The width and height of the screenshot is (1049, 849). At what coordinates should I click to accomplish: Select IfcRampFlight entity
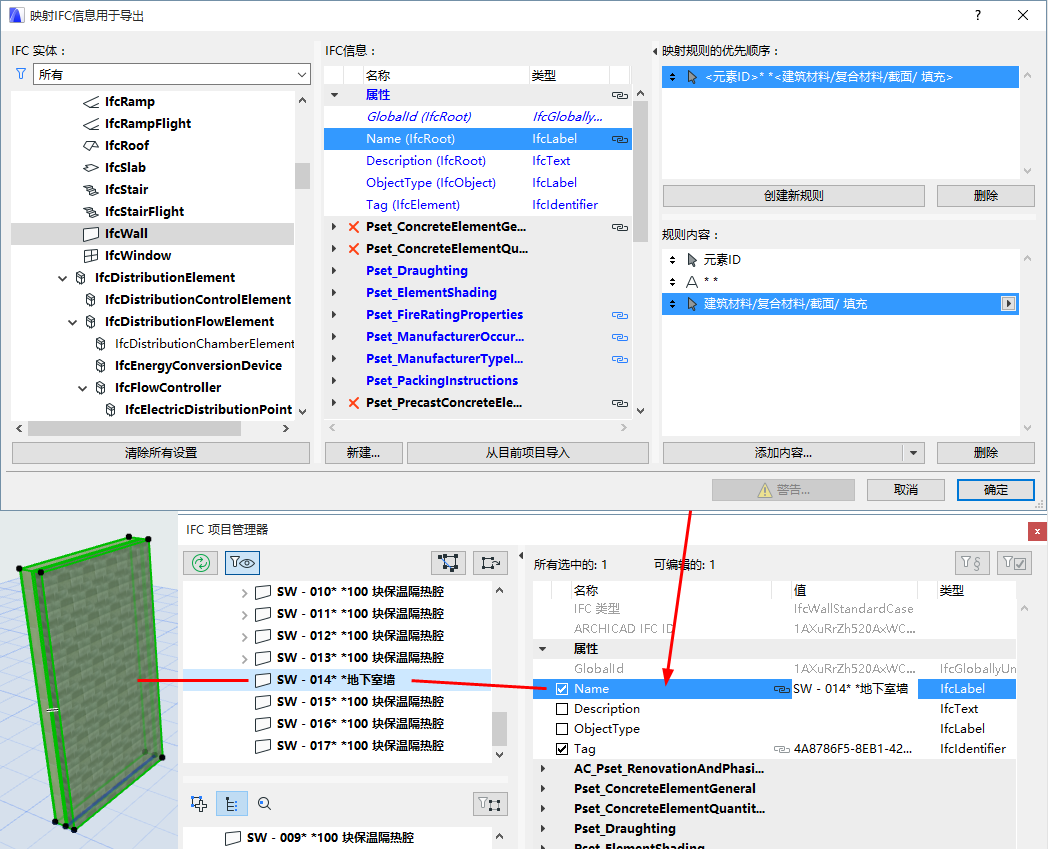(147, 124)
